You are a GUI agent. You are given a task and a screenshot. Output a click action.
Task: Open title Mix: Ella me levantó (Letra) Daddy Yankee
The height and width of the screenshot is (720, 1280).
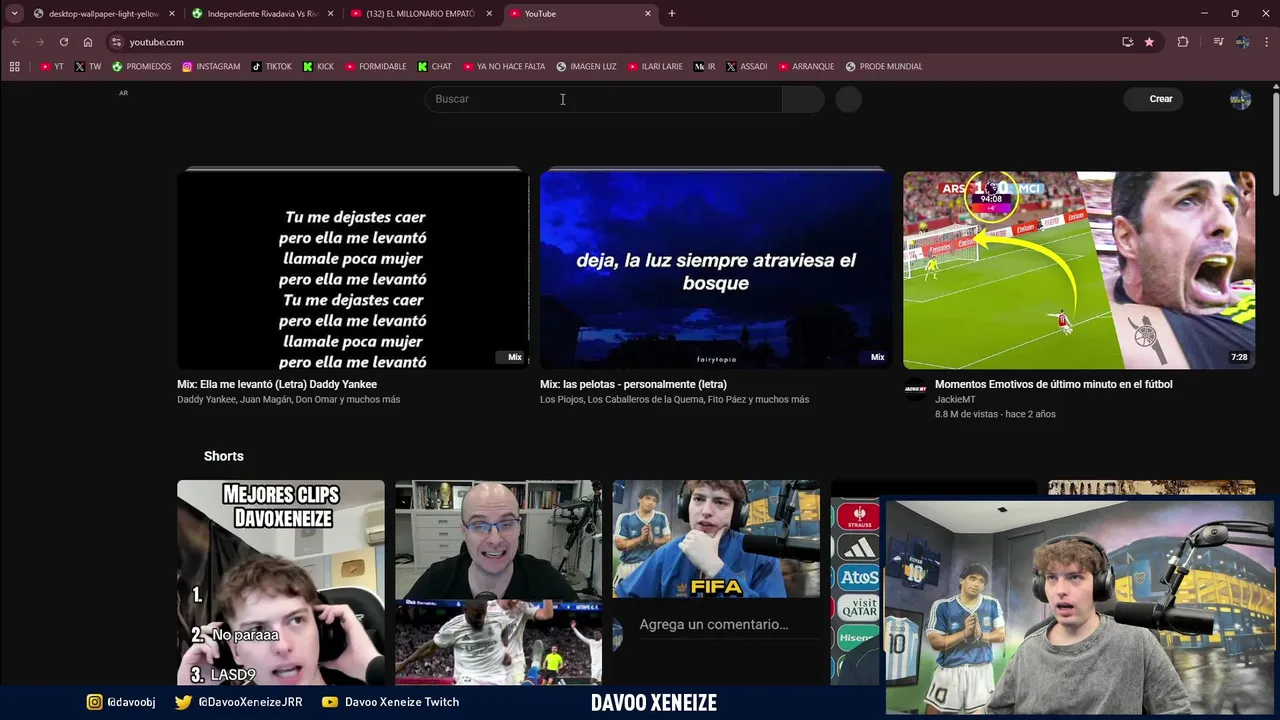pyautogui.click(x=277, y=384)
